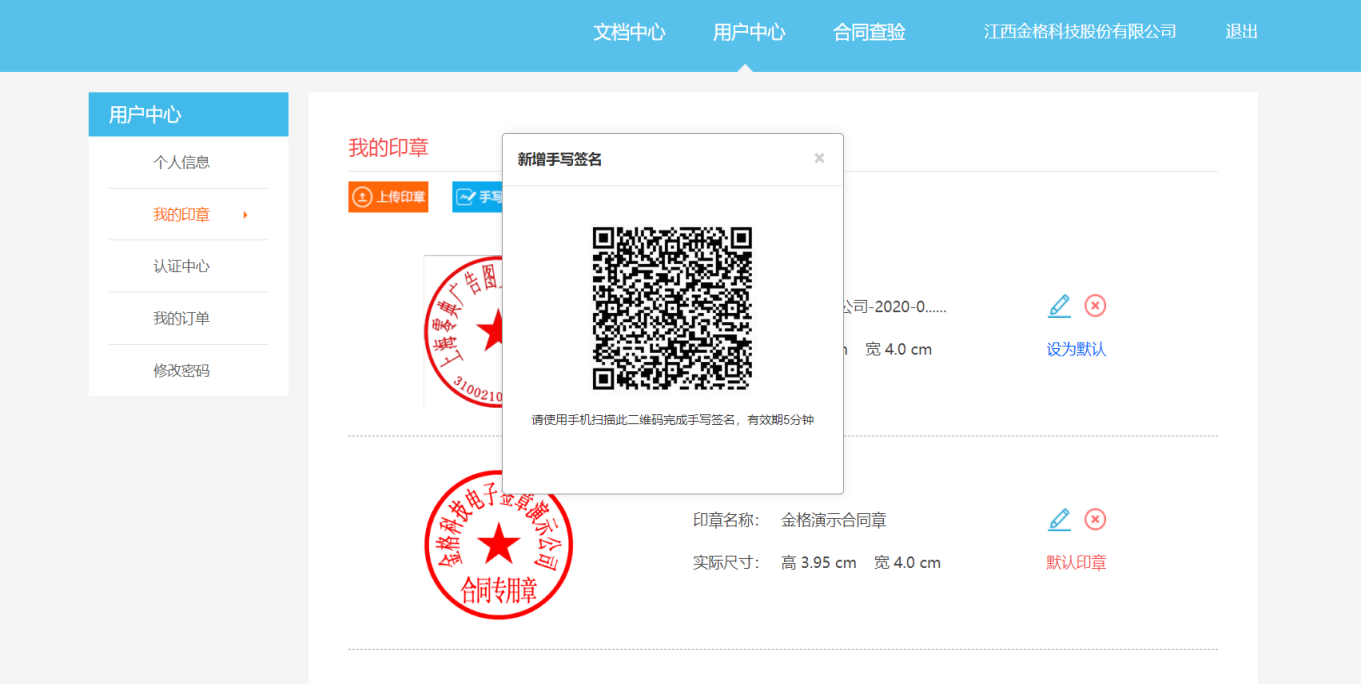The height and width of the screenshot is (684, 1361).
Task: Click the 合同专用章 seal thumbnail
Action: 498,545
